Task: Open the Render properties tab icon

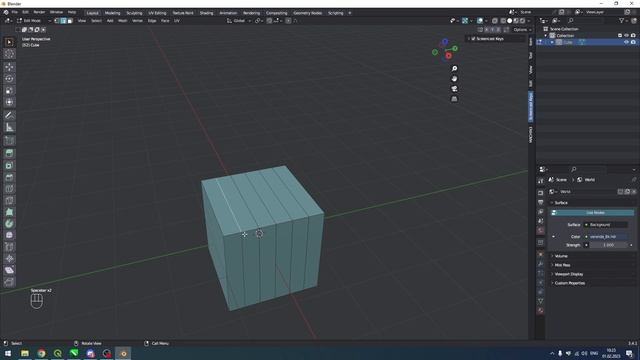Action: point(540,193)
